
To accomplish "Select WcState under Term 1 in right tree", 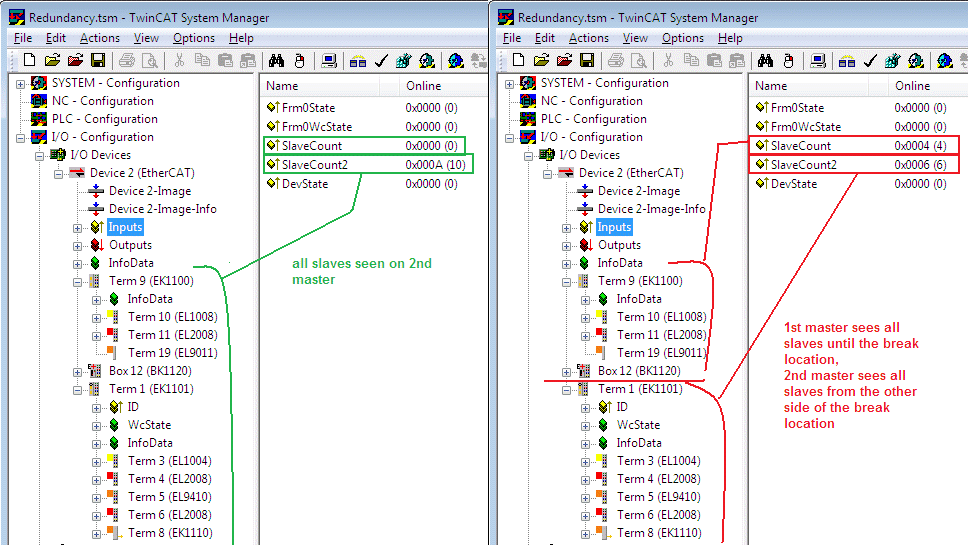I will (x=638, y=425).
